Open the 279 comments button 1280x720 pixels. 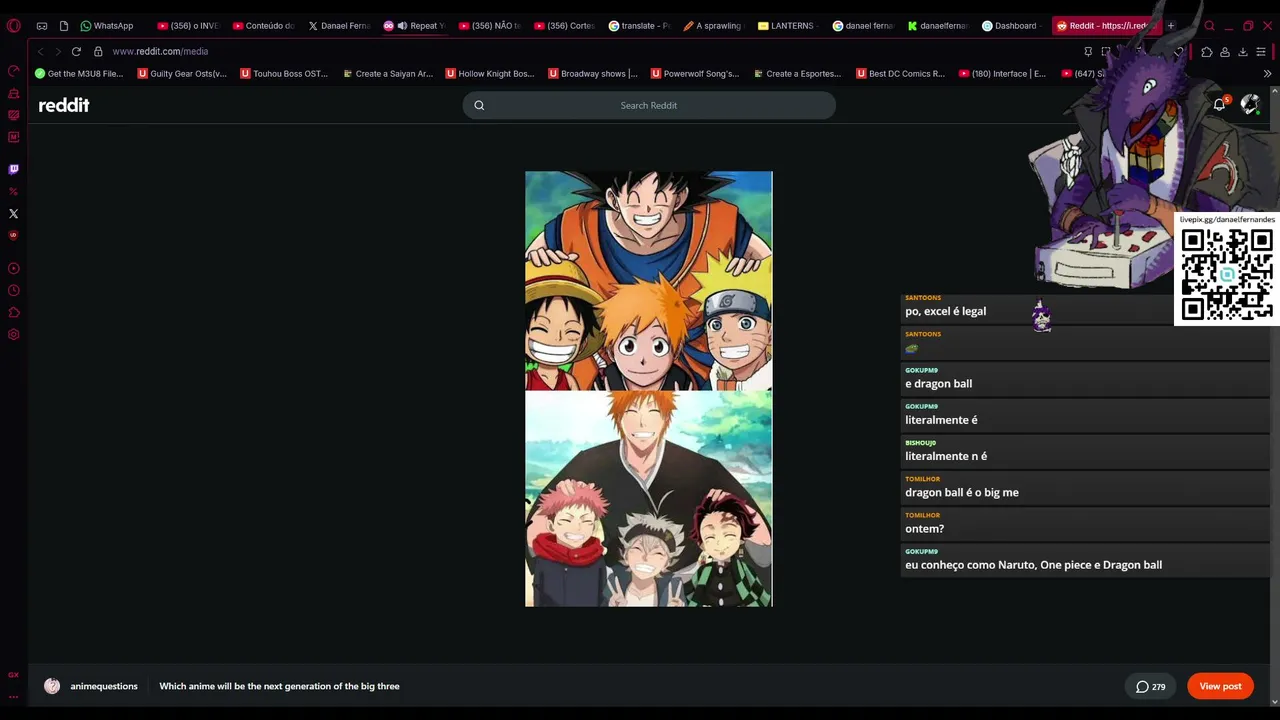tap(1151, 686)
